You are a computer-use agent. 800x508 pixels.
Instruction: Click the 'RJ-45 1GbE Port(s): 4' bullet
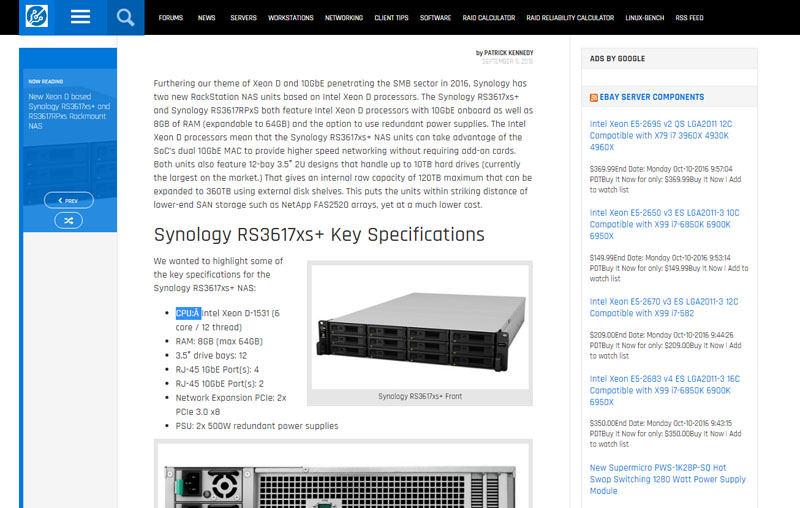(217, 369)
